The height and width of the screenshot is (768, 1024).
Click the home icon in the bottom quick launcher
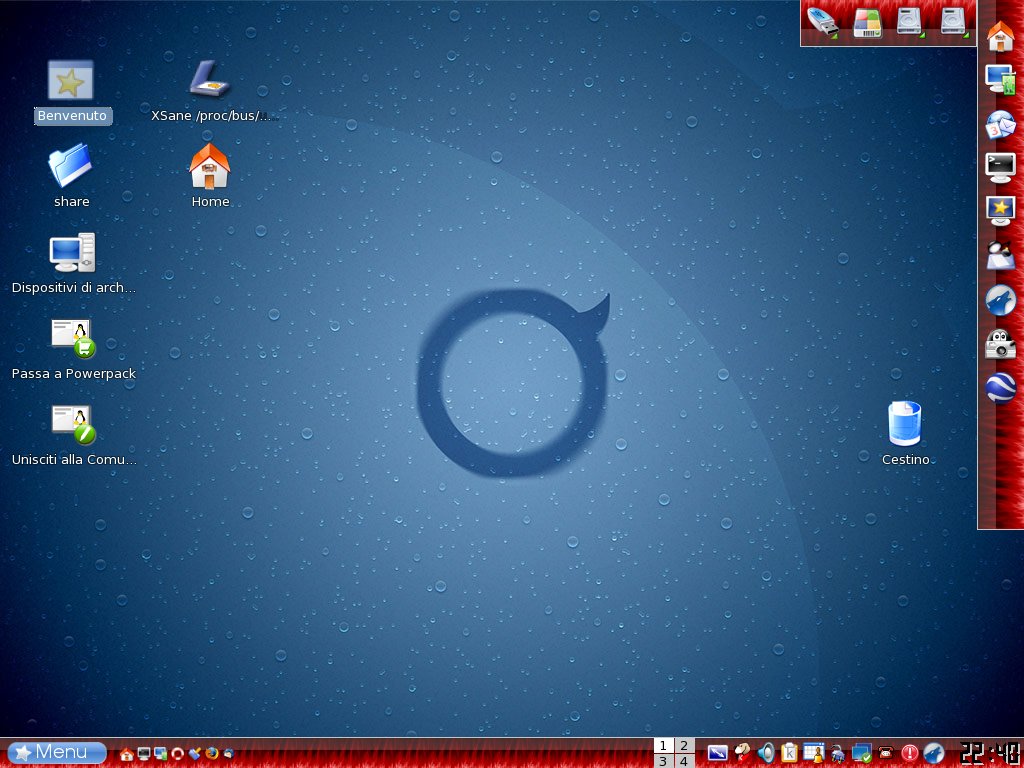click(x=127, y=754)
